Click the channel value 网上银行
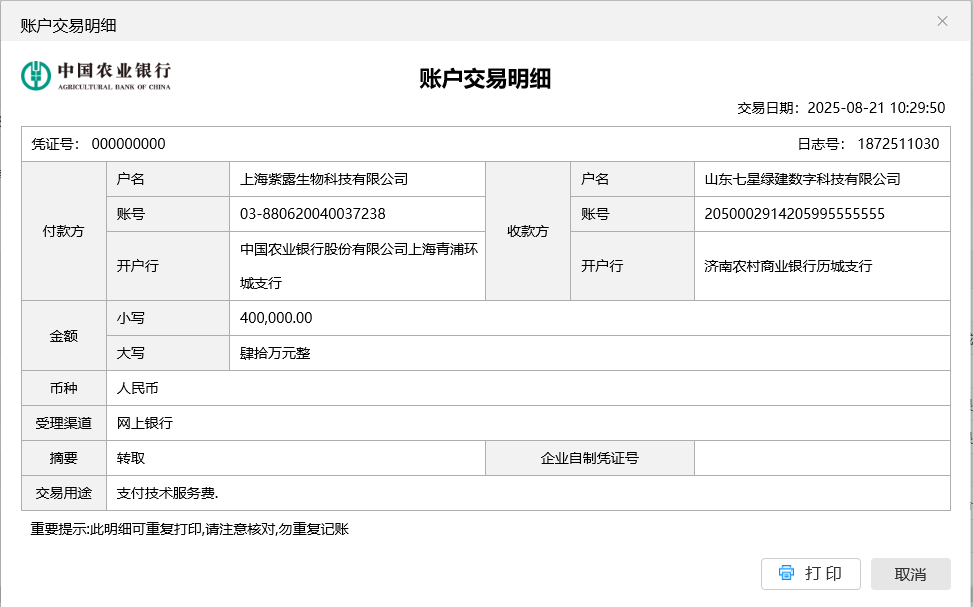Screen dimensions: 973x607 [x=145, y=423]
